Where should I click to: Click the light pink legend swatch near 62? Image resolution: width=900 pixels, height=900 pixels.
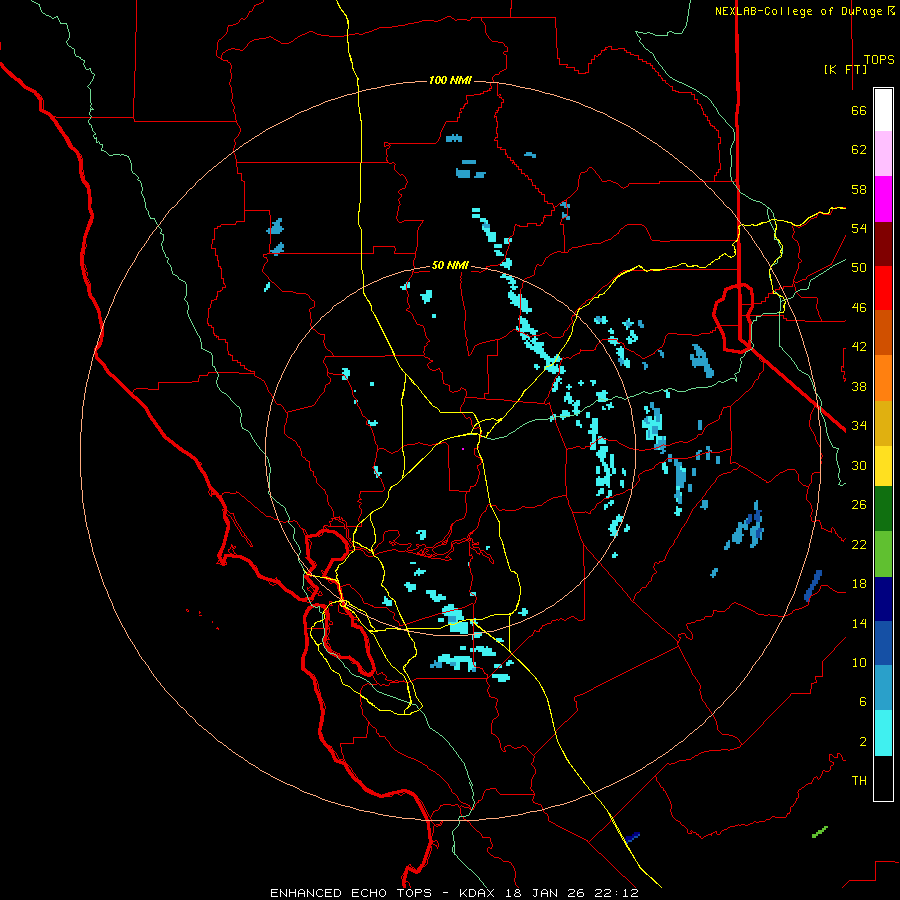(x=883, y=153)
